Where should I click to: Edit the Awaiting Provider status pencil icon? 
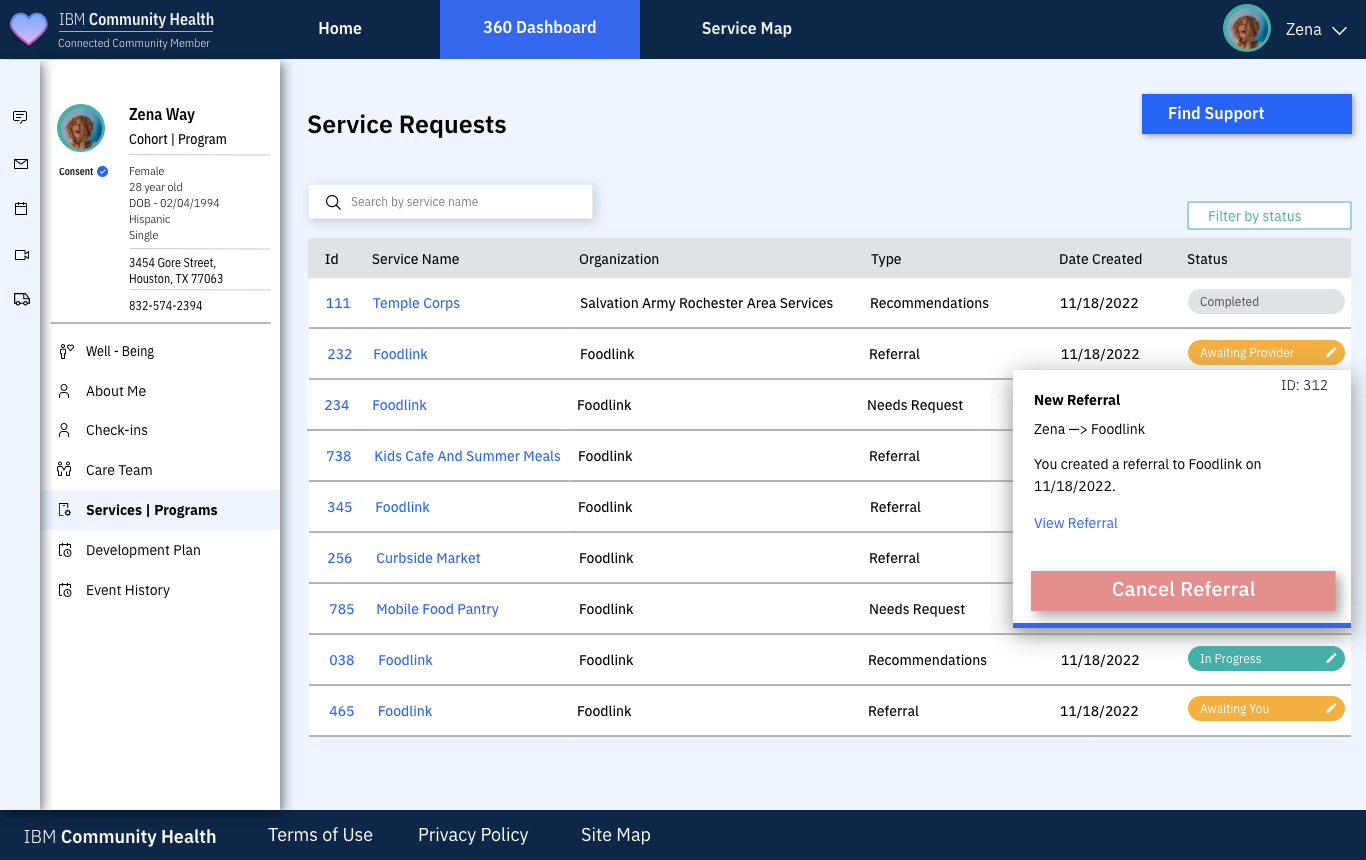pos(1331,352)
